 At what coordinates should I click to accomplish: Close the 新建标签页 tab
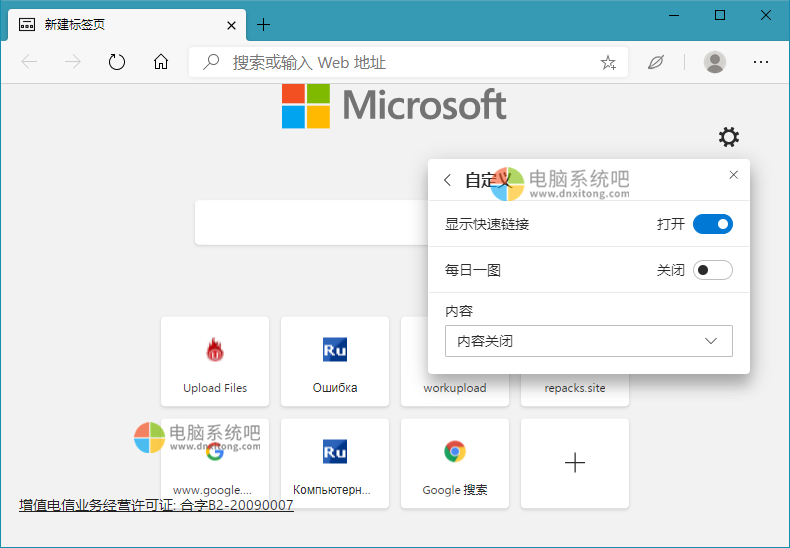[x=231, y=25]
